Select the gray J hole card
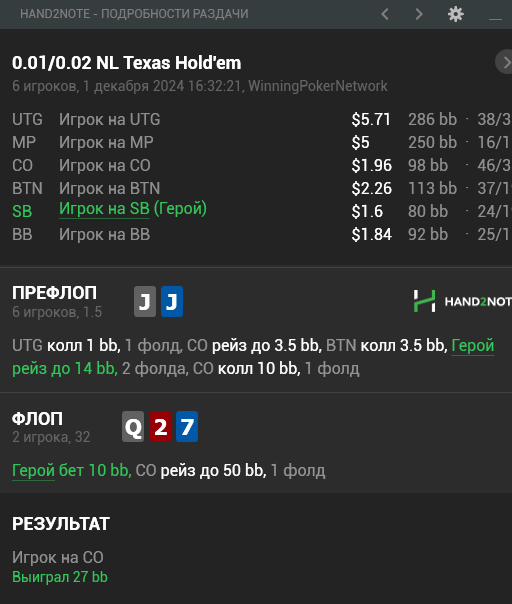The width and height of the screenshot is (512, 604). click(145, 301)
